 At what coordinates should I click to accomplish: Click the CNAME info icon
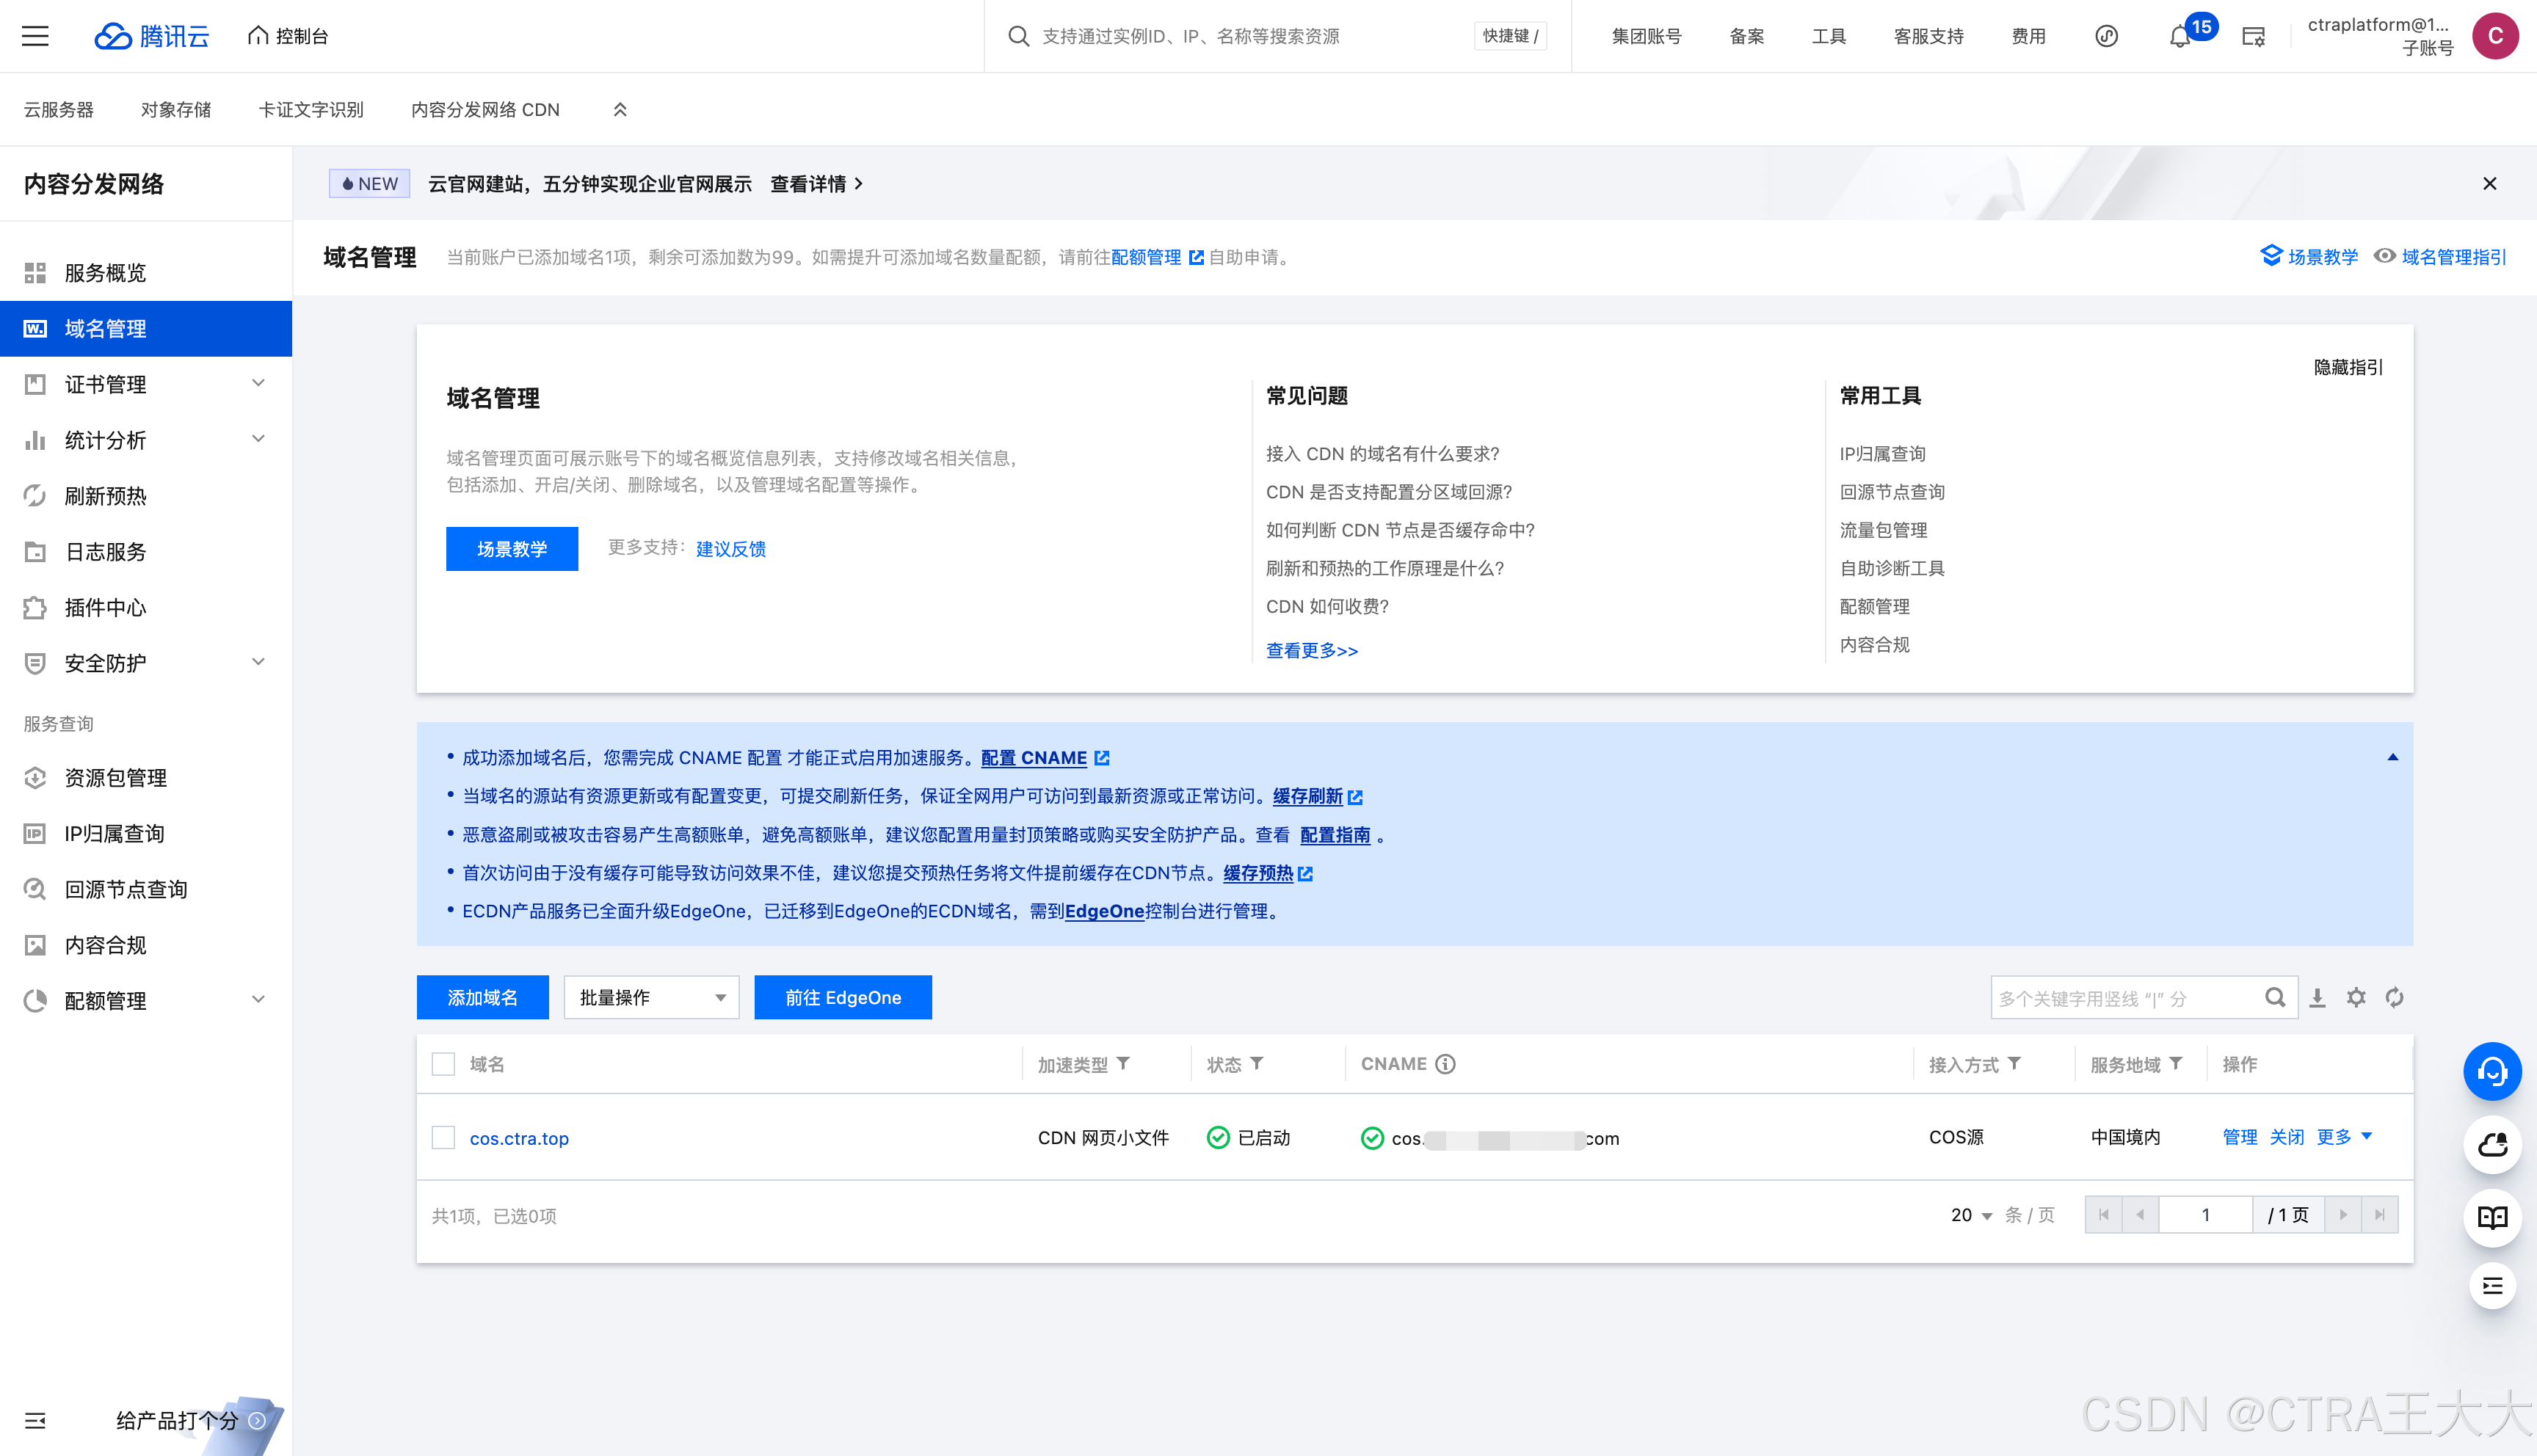pyautogui.click(x=1445, y=1064)
